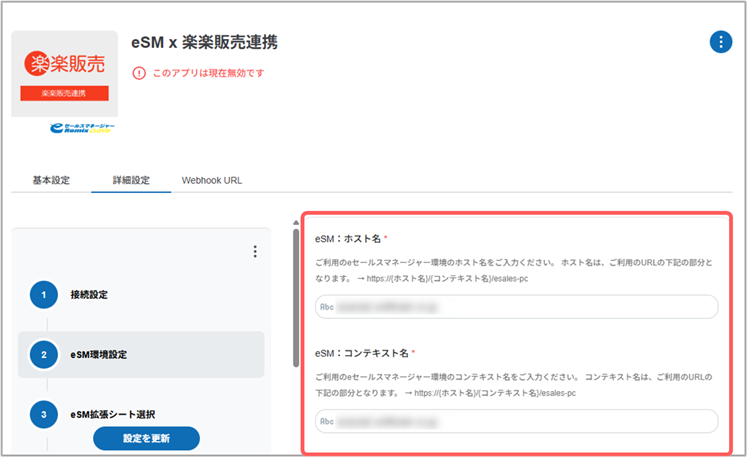This screenshot has height=459, width=747.
Task: Click the eSales Manager Remix logo
Action: pos(82,129)
